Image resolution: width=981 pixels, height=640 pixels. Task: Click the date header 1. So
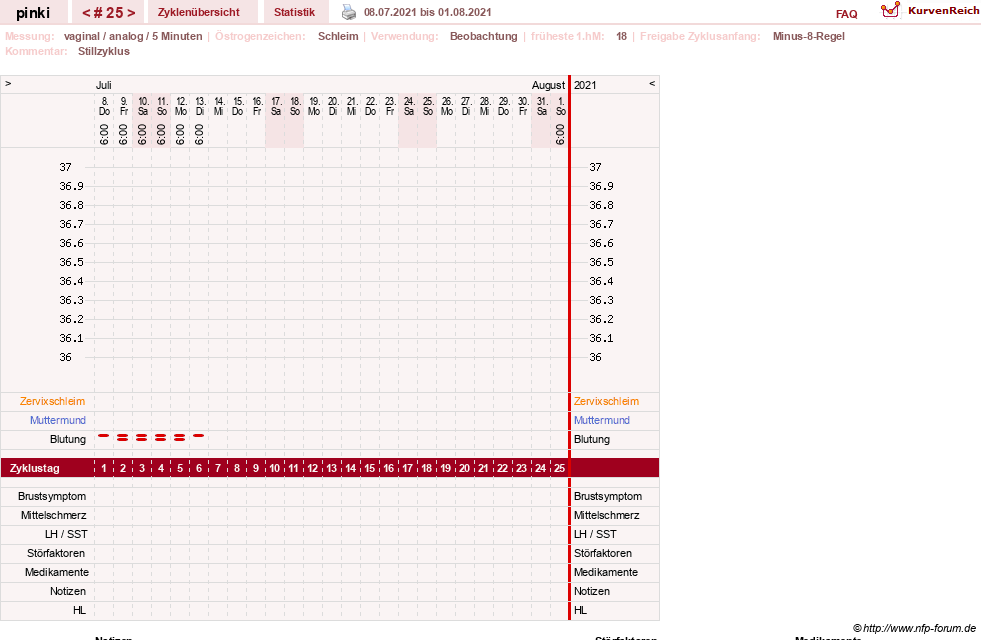click(x=561, y=106)
